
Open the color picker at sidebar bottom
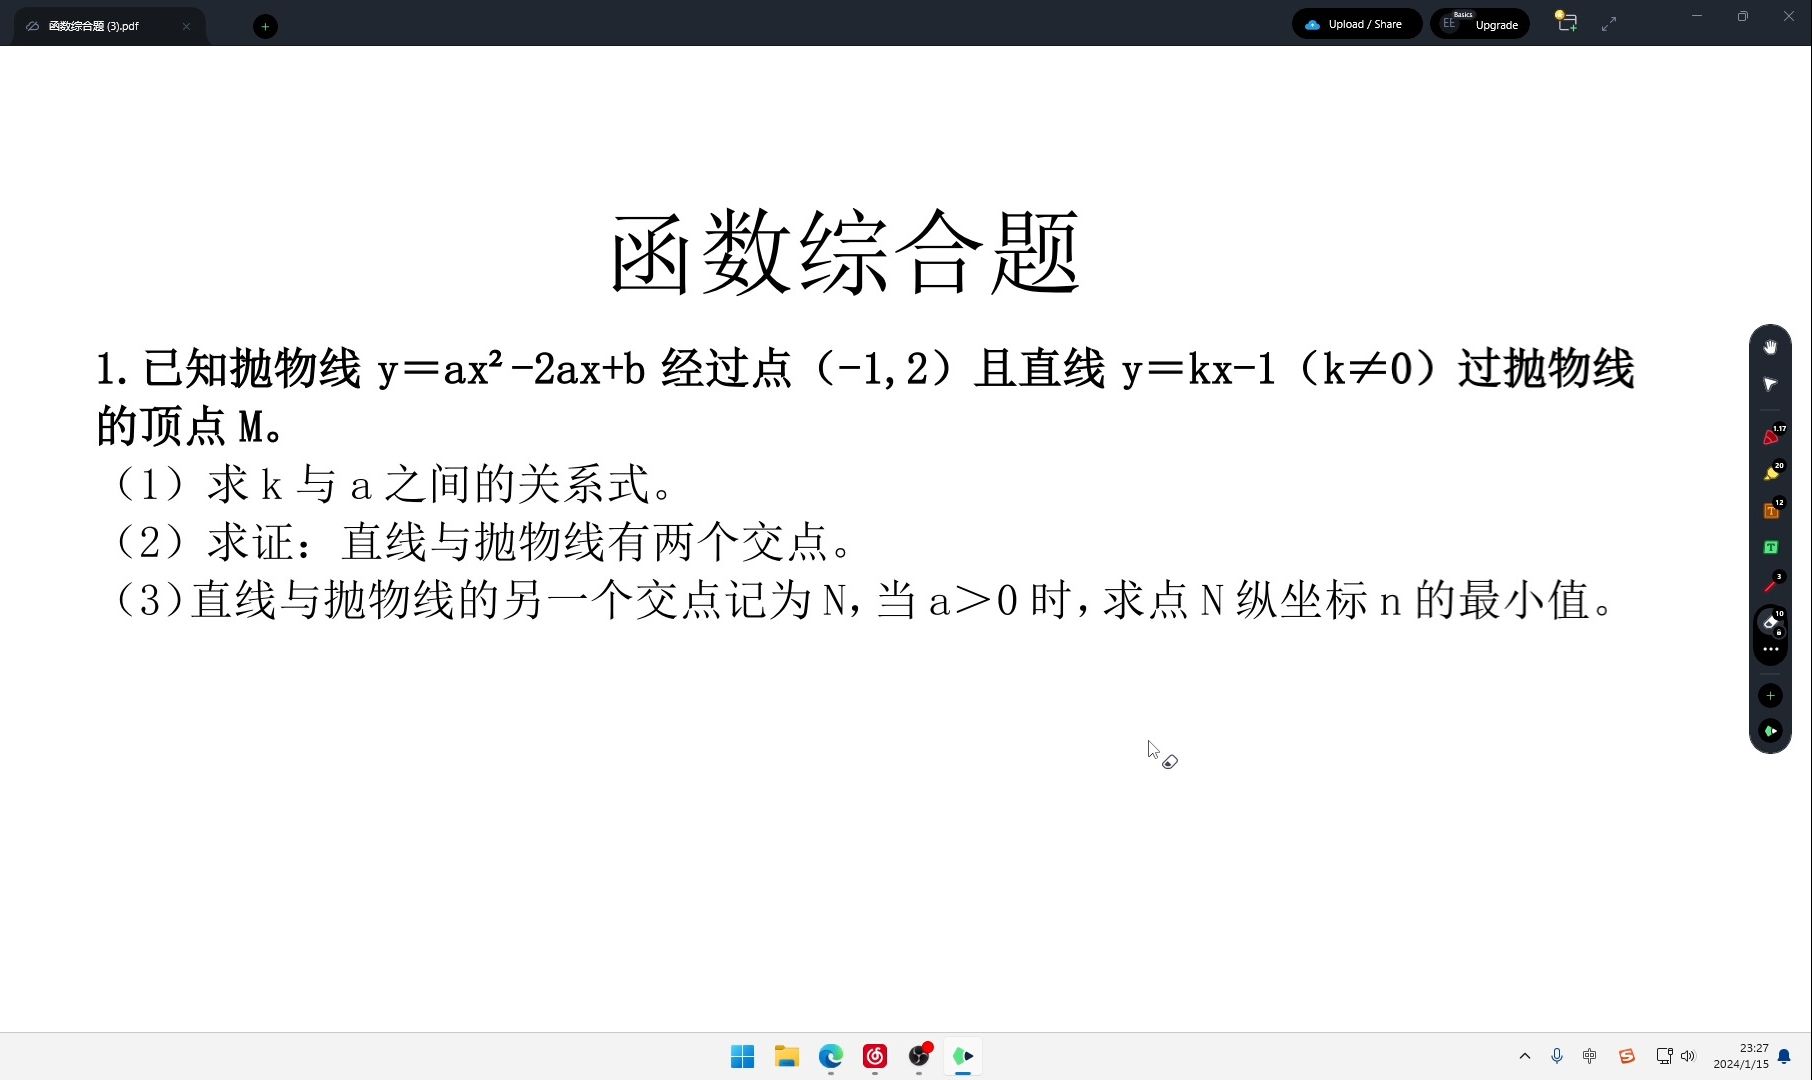[x=1770, y=731]
